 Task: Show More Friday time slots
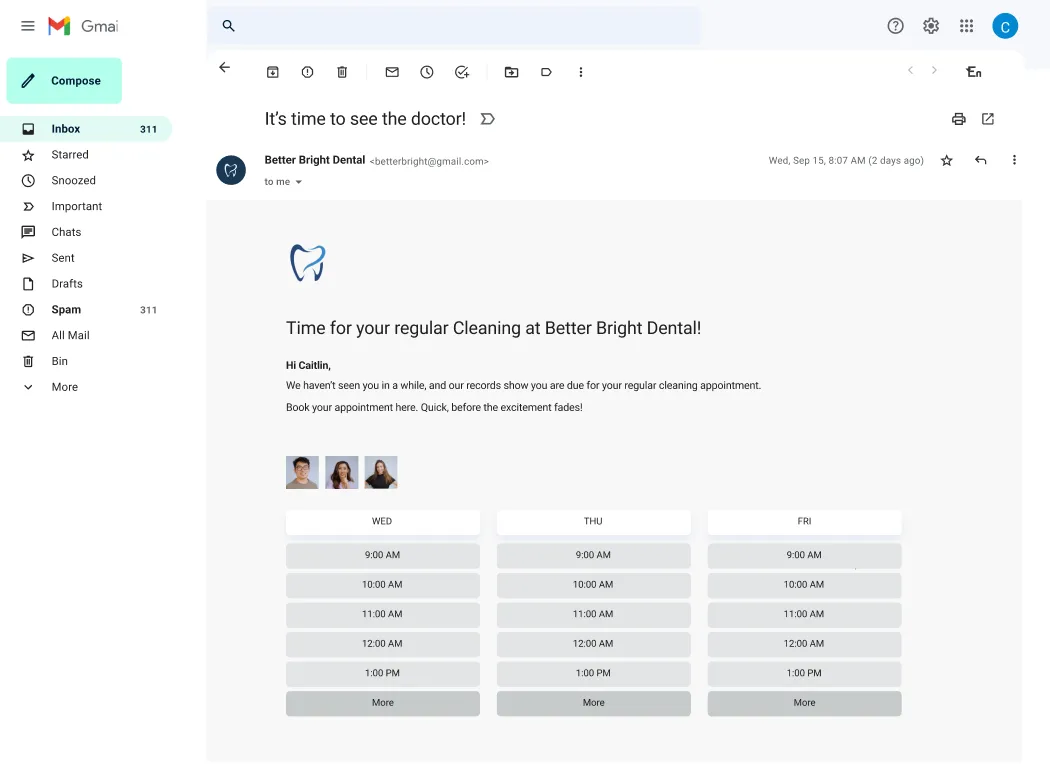804,703
